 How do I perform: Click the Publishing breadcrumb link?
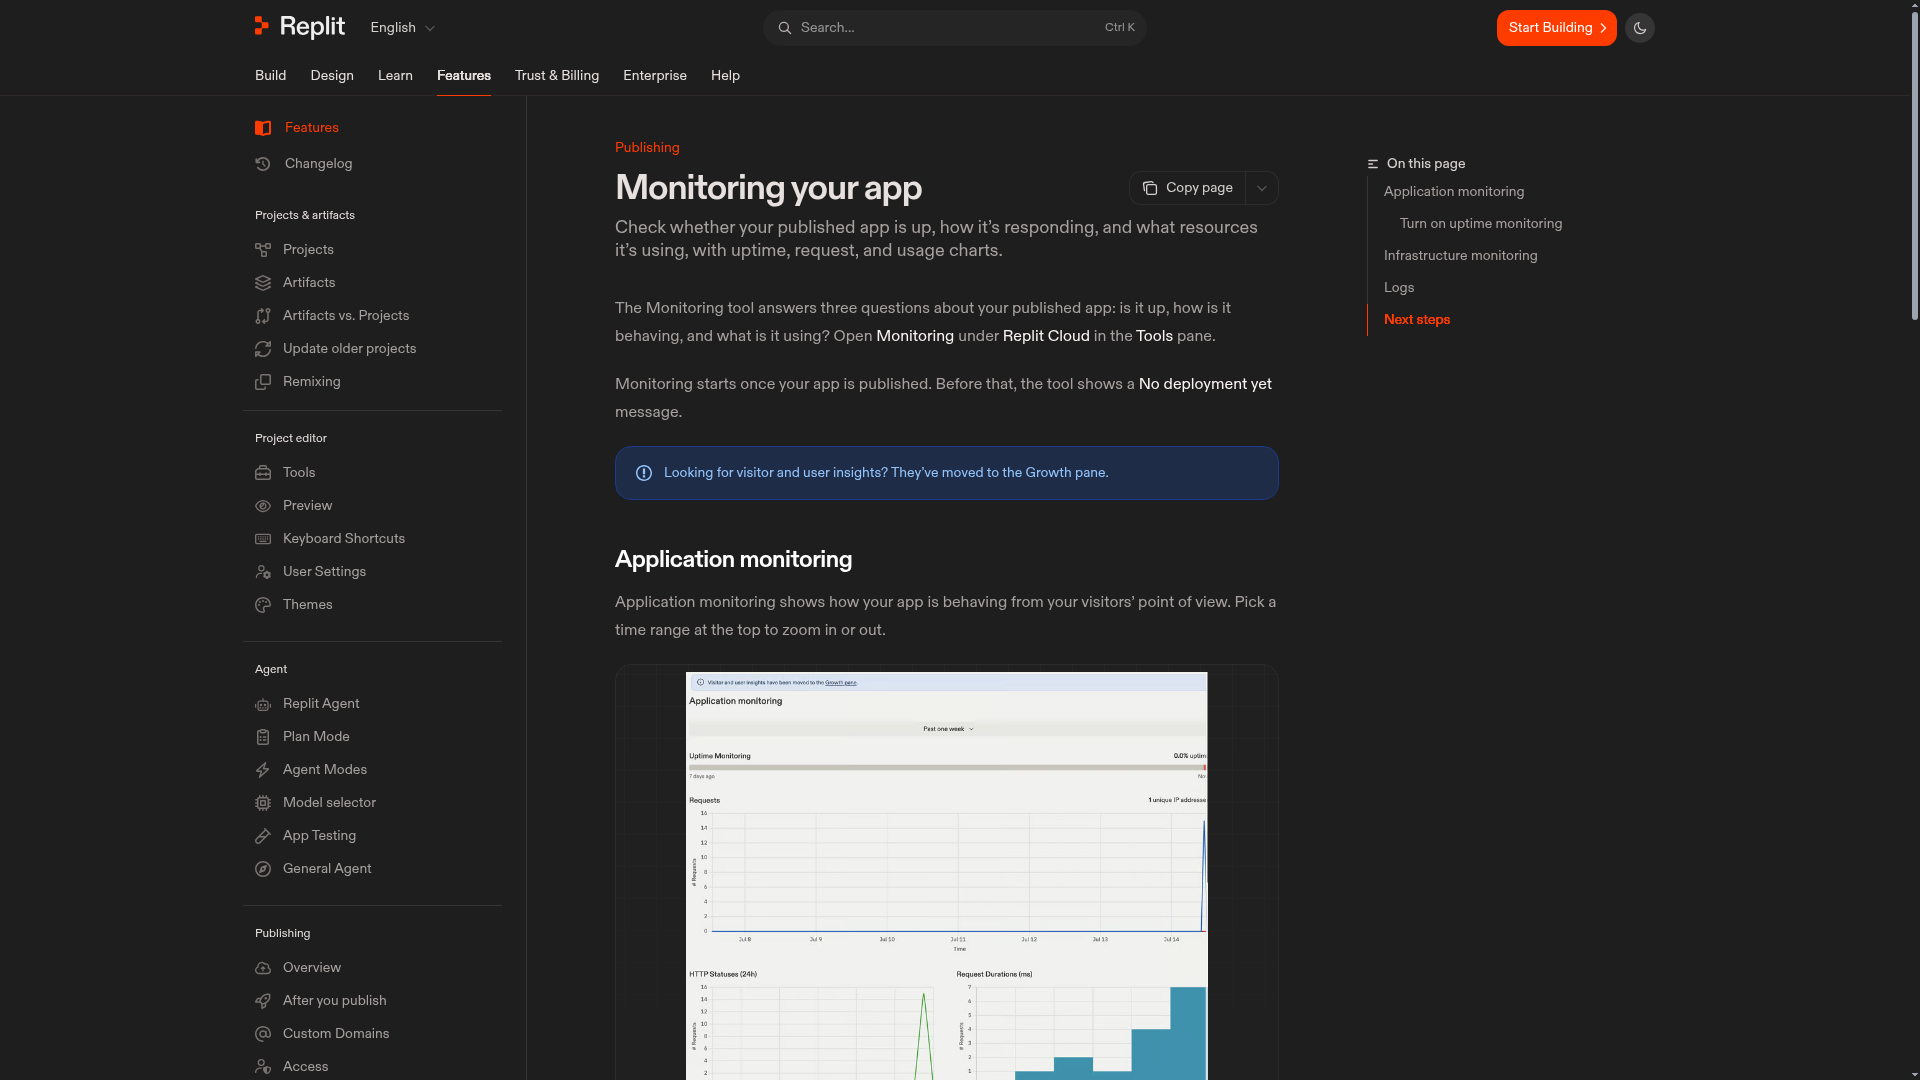coord(647,148)
